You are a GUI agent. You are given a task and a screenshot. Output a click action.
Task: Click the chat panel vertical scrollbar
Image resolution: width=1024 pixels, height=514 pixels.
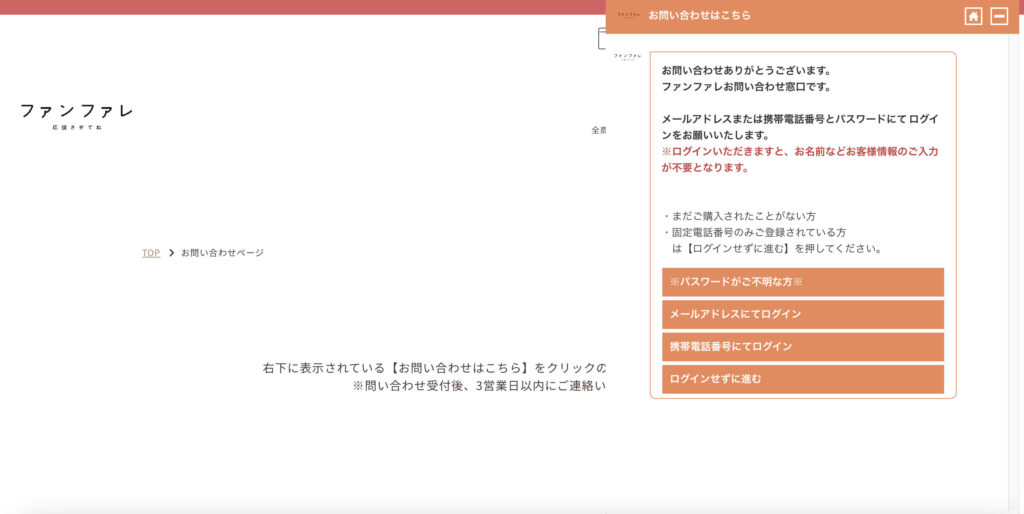pos(1014,273)
